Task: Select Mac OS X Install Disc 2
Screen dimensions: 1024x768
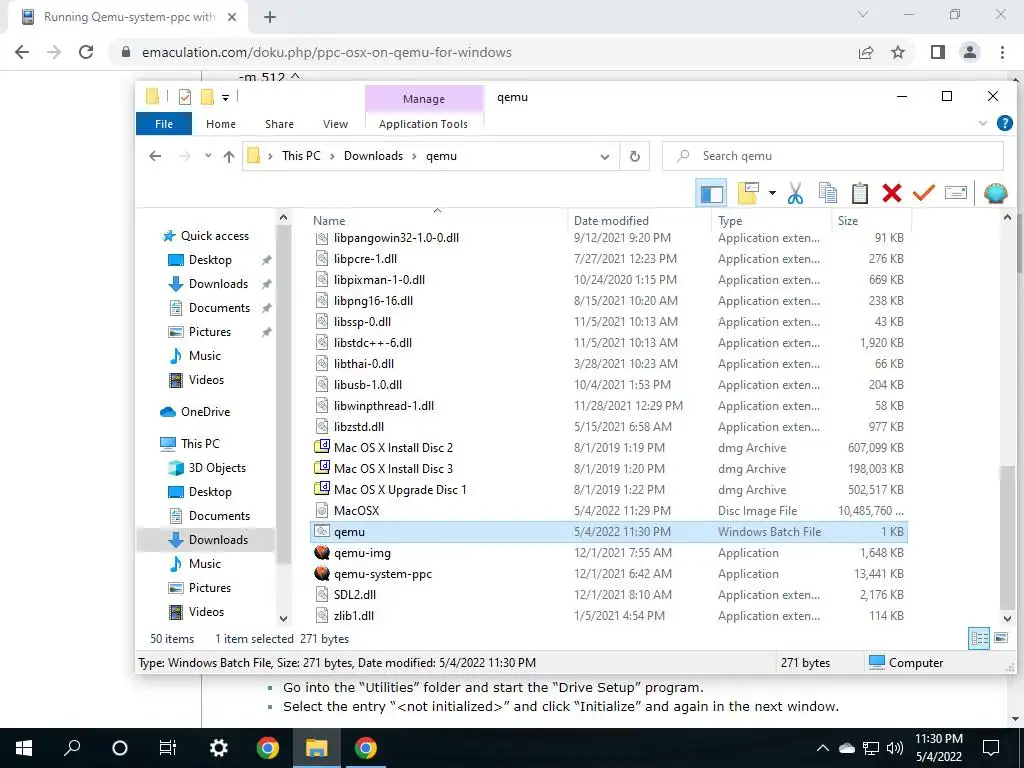Action: [x=609, y=448]
